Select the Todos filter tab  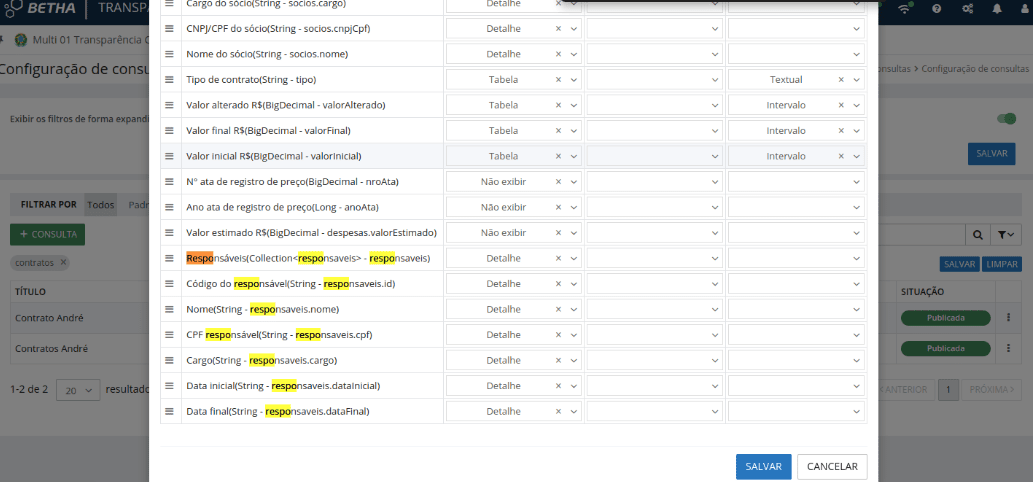point(100,204)
